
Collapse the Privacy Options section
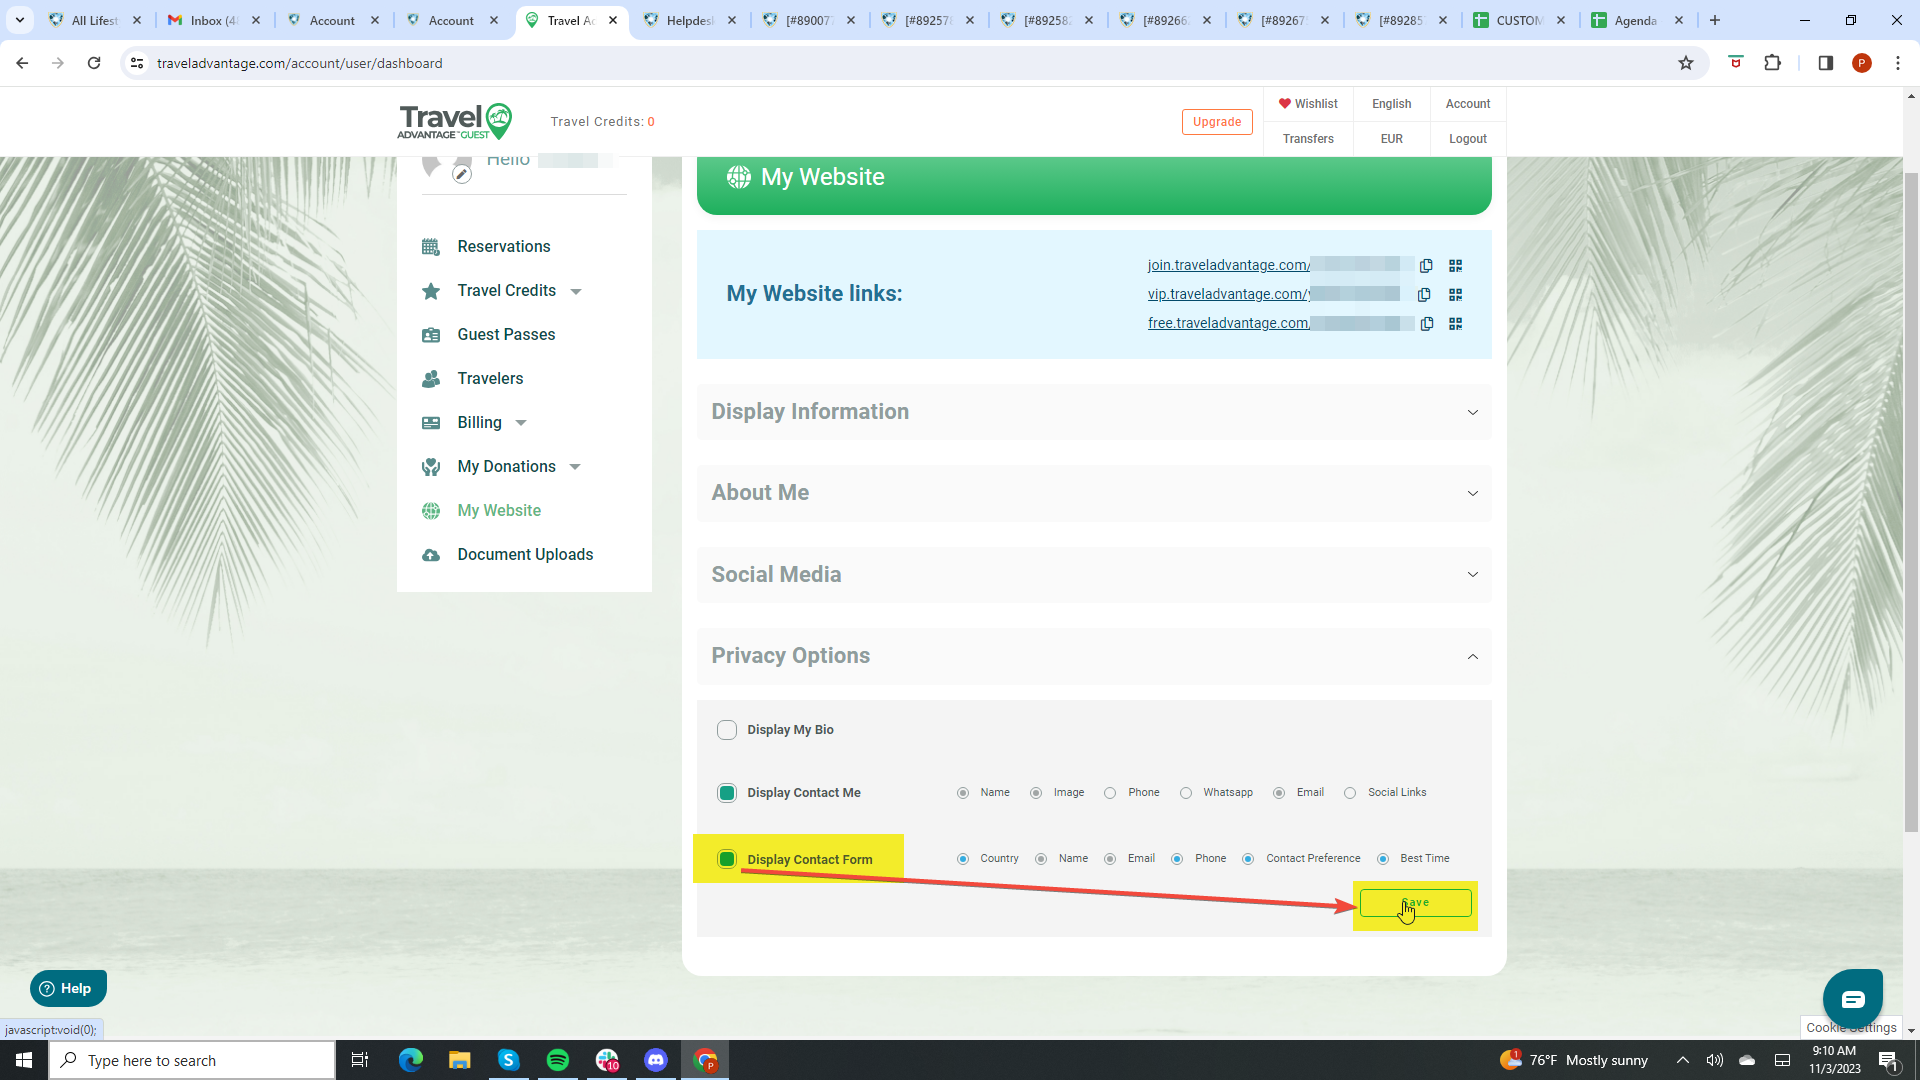pos(1472,657)
